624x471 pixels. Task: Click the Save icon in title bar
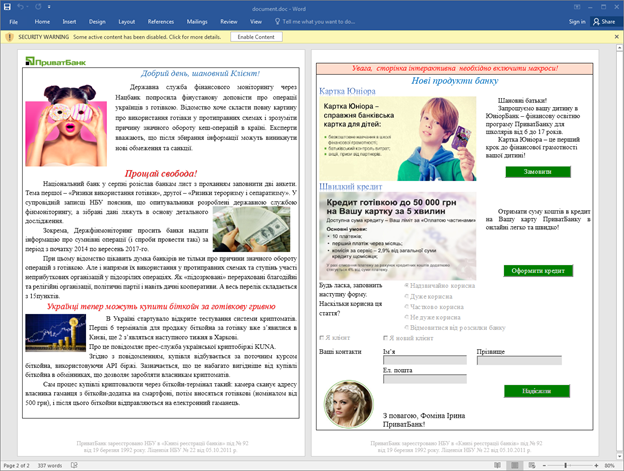point(8,6)
